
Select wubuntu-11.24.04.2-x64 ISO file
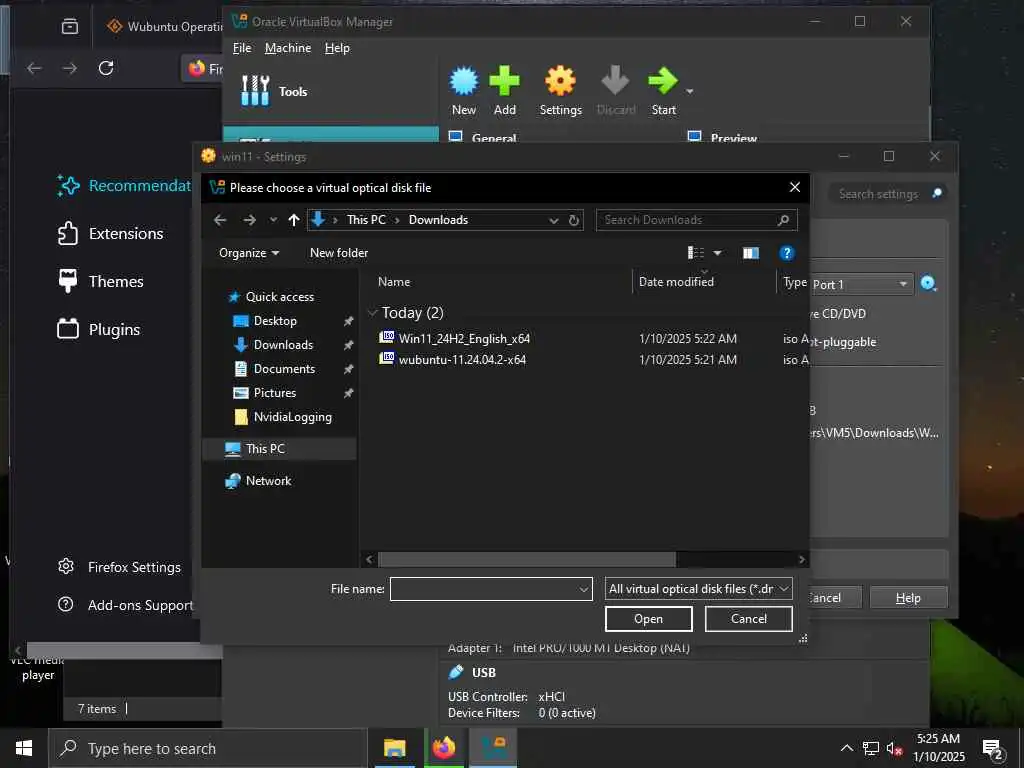(x=462, y=359)
